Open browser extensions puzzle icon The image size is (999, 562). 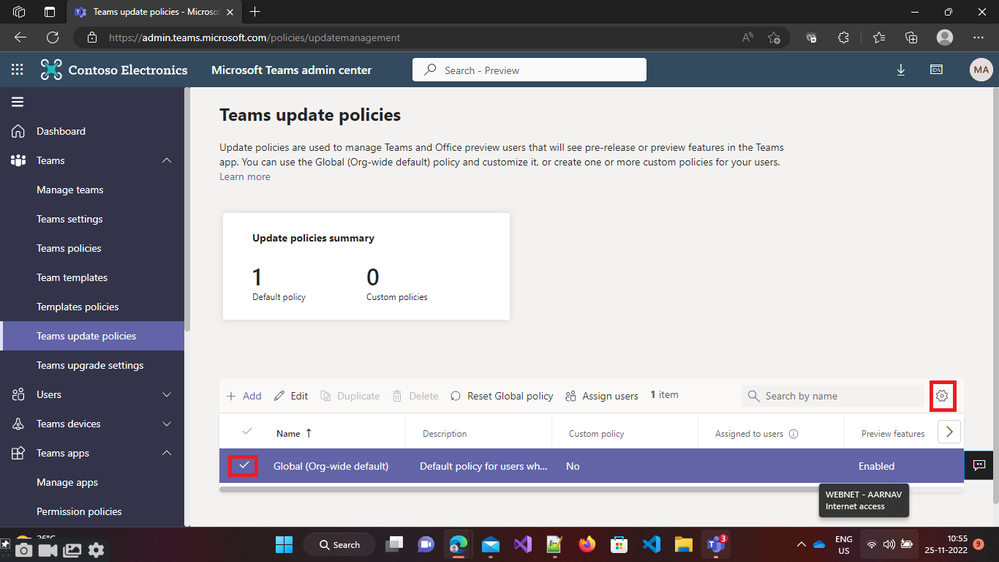pyautogui.click(x=844, y=38)
